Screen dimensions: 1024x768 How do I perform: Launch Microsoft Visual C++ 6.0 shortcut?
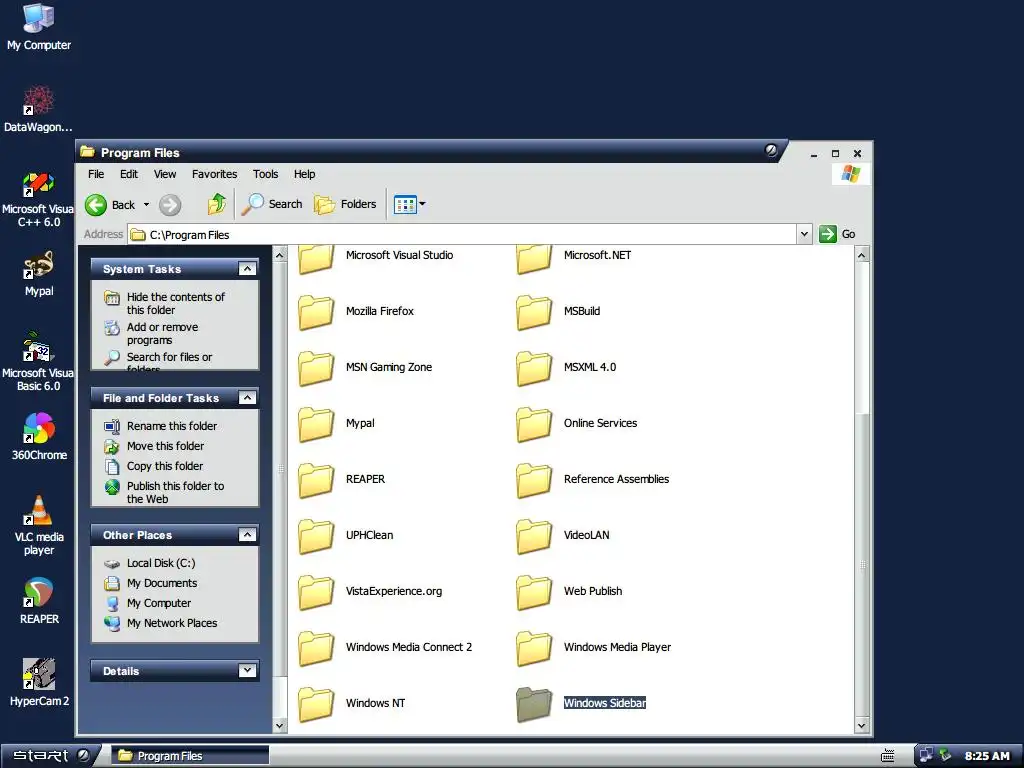point(39,199)
